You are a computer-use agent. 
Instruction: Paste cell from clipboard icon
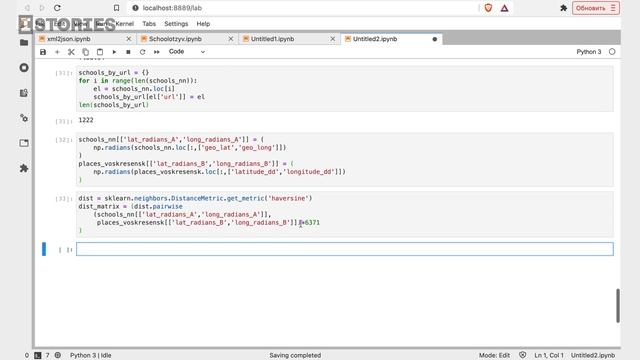click(100, 52)
